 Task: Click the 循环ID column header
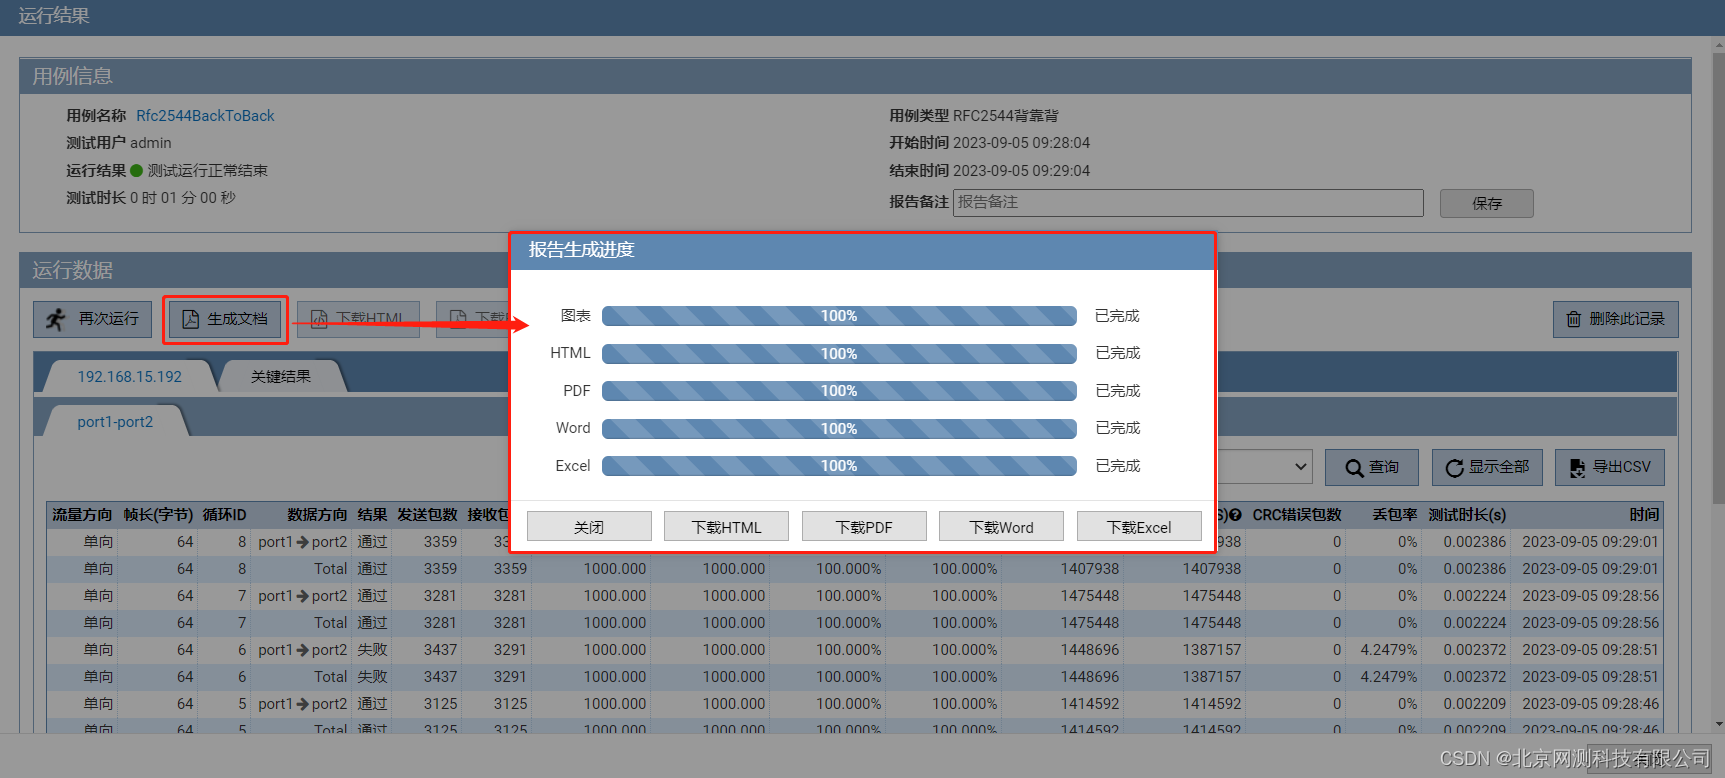click(x=224, y=515)
